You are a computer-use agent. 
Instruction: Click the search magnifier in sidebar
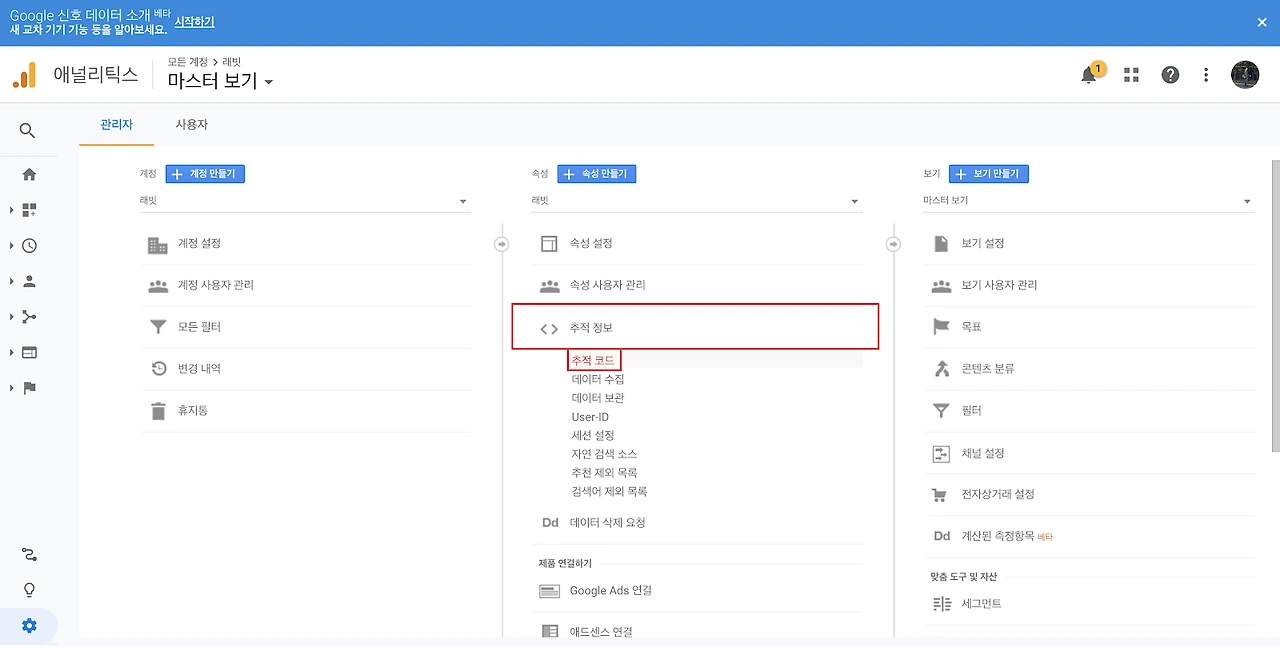point(28,131)
